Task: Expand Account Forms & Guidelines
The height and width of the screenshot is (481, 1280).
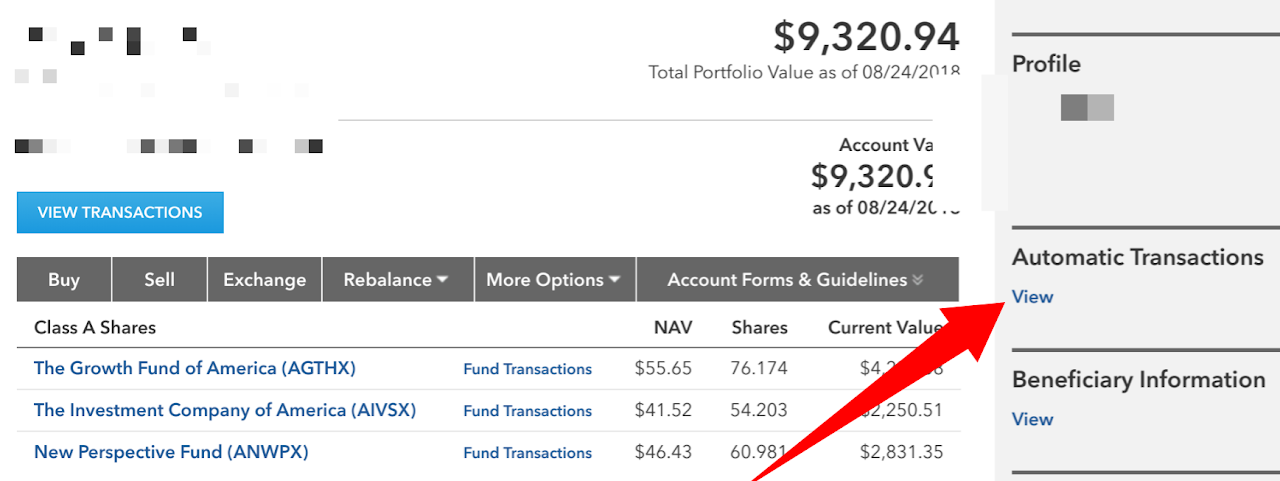Action: 796,280
